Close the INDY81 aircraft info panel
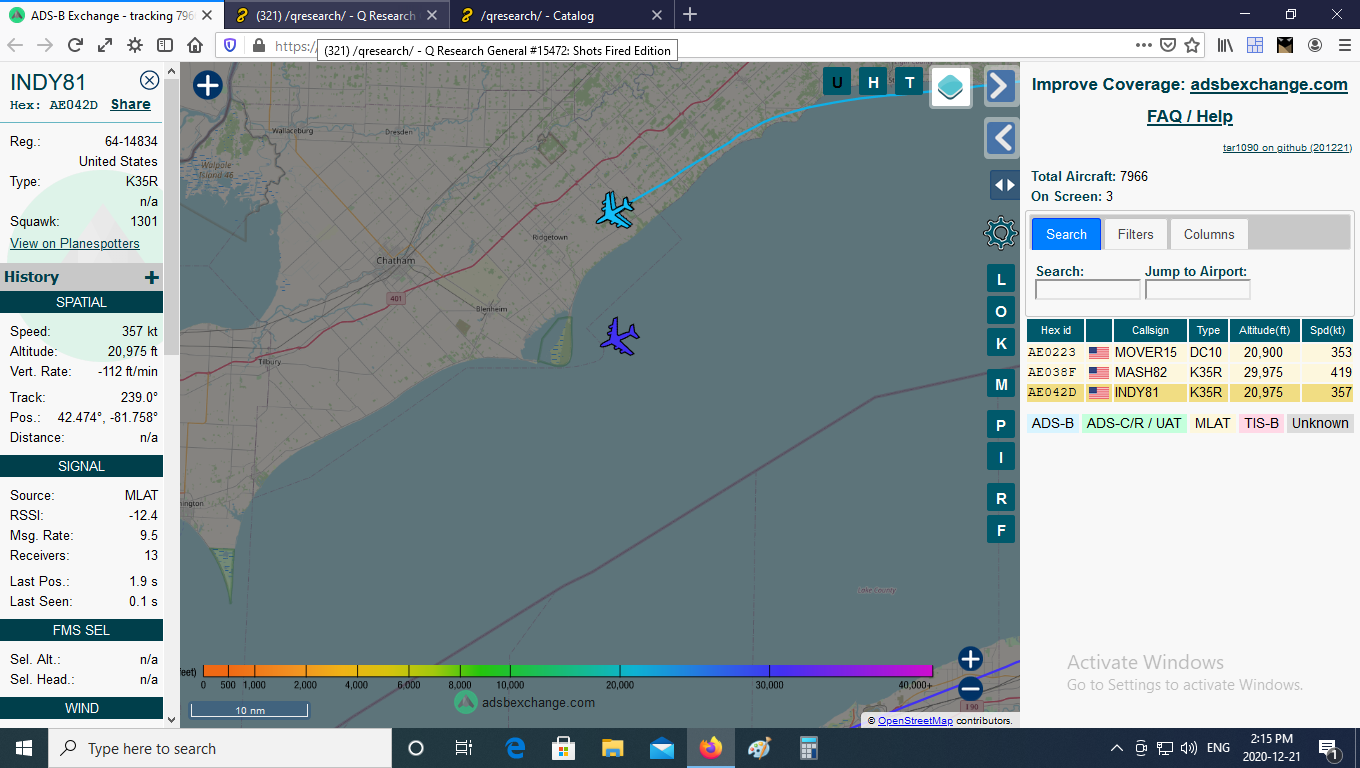This screenshot has height=768, width=1360. pos(149,81)
